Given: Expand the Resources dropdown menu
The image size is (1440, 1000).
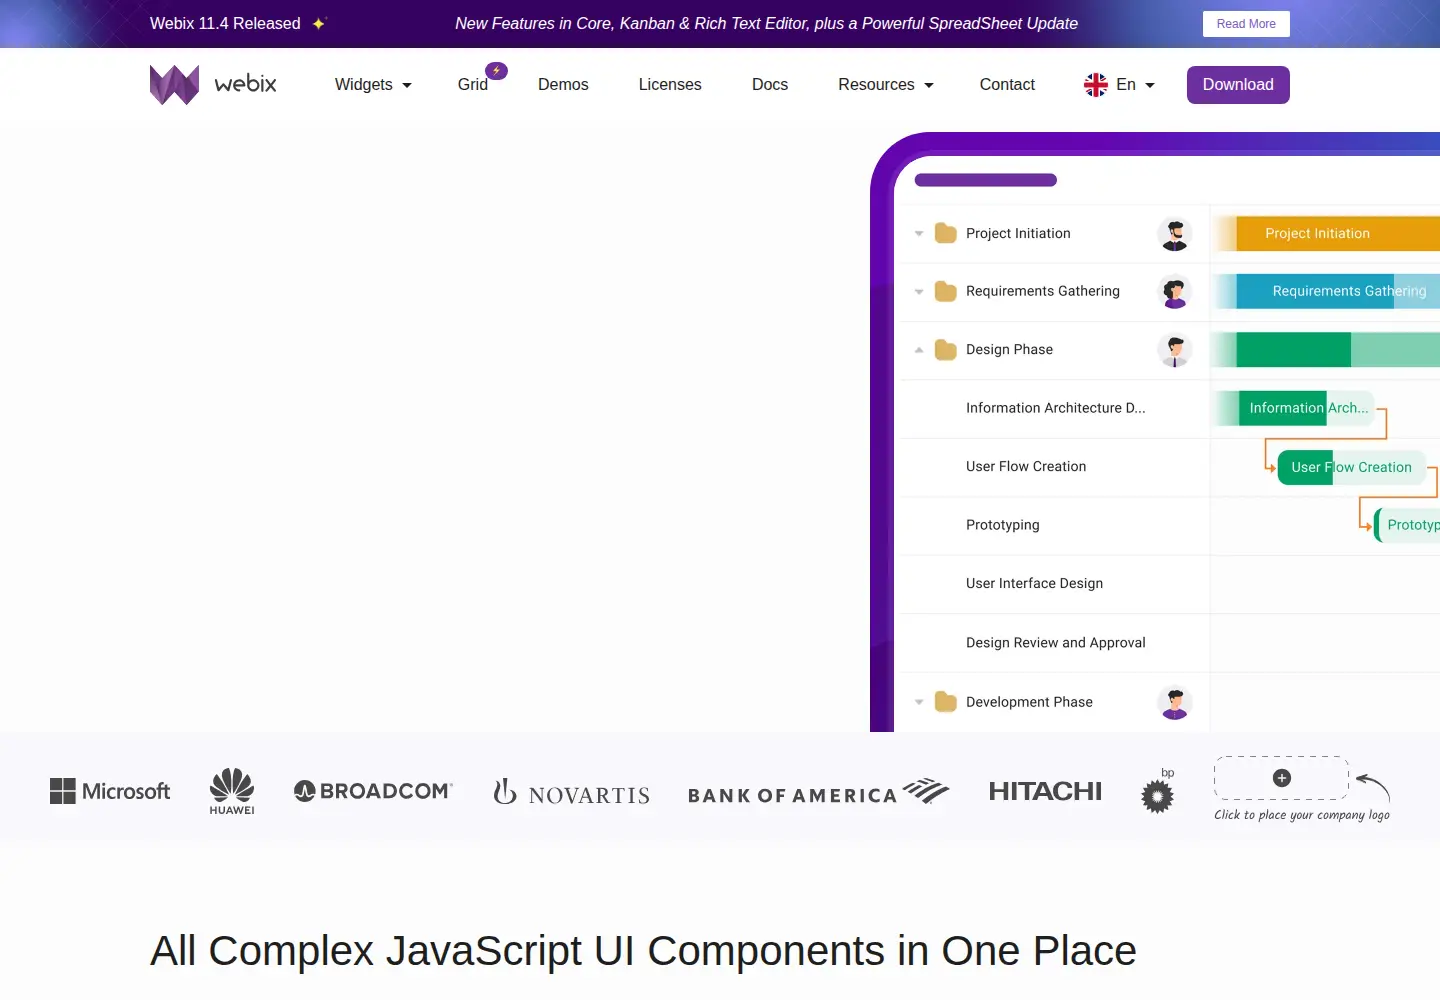Looking at the screenshot, I should 886,85.
